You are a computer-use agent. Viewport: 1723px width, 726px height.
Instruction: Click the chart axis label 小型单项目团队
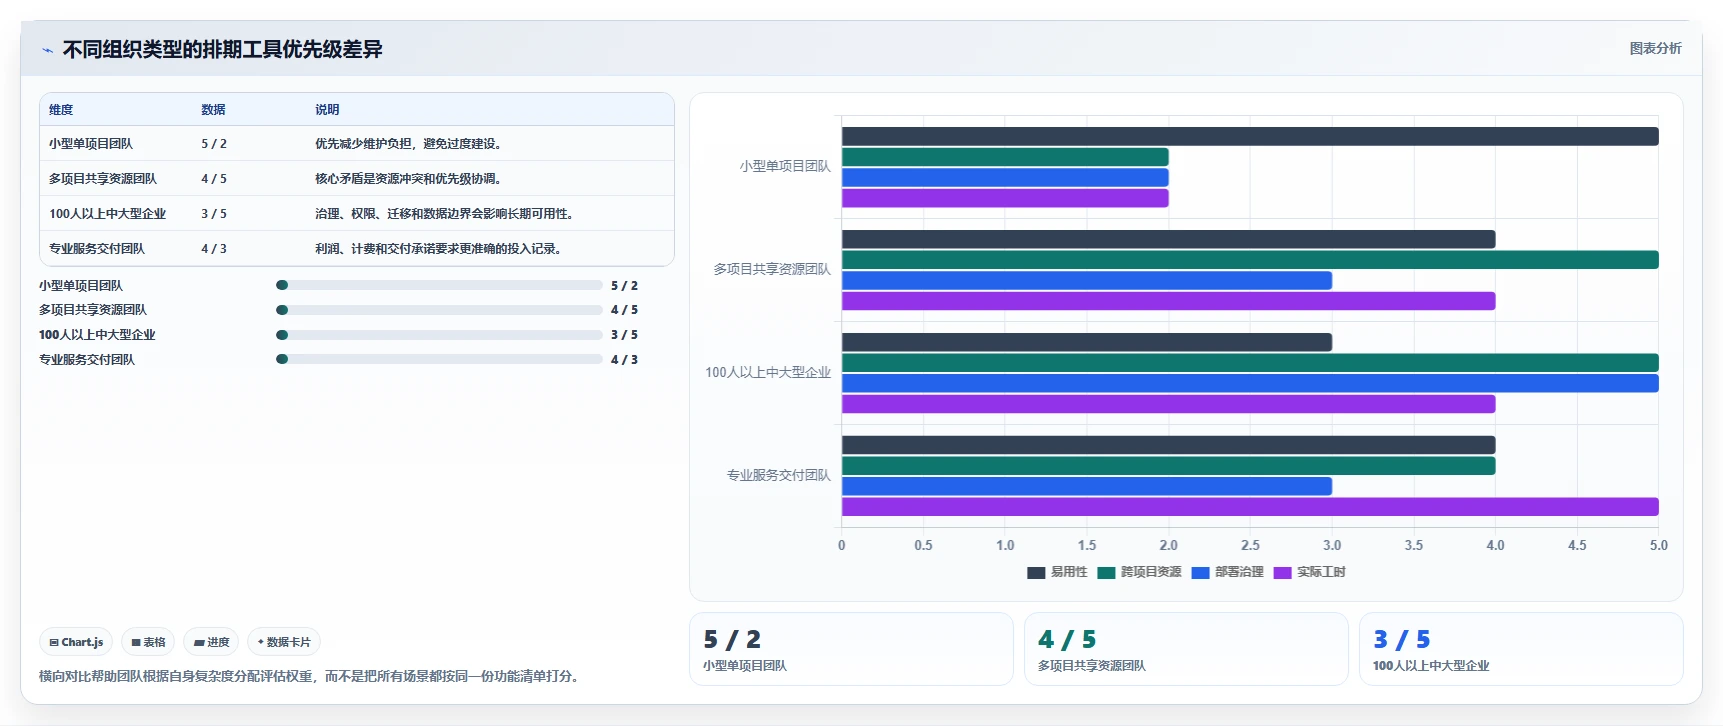[785, 167]
